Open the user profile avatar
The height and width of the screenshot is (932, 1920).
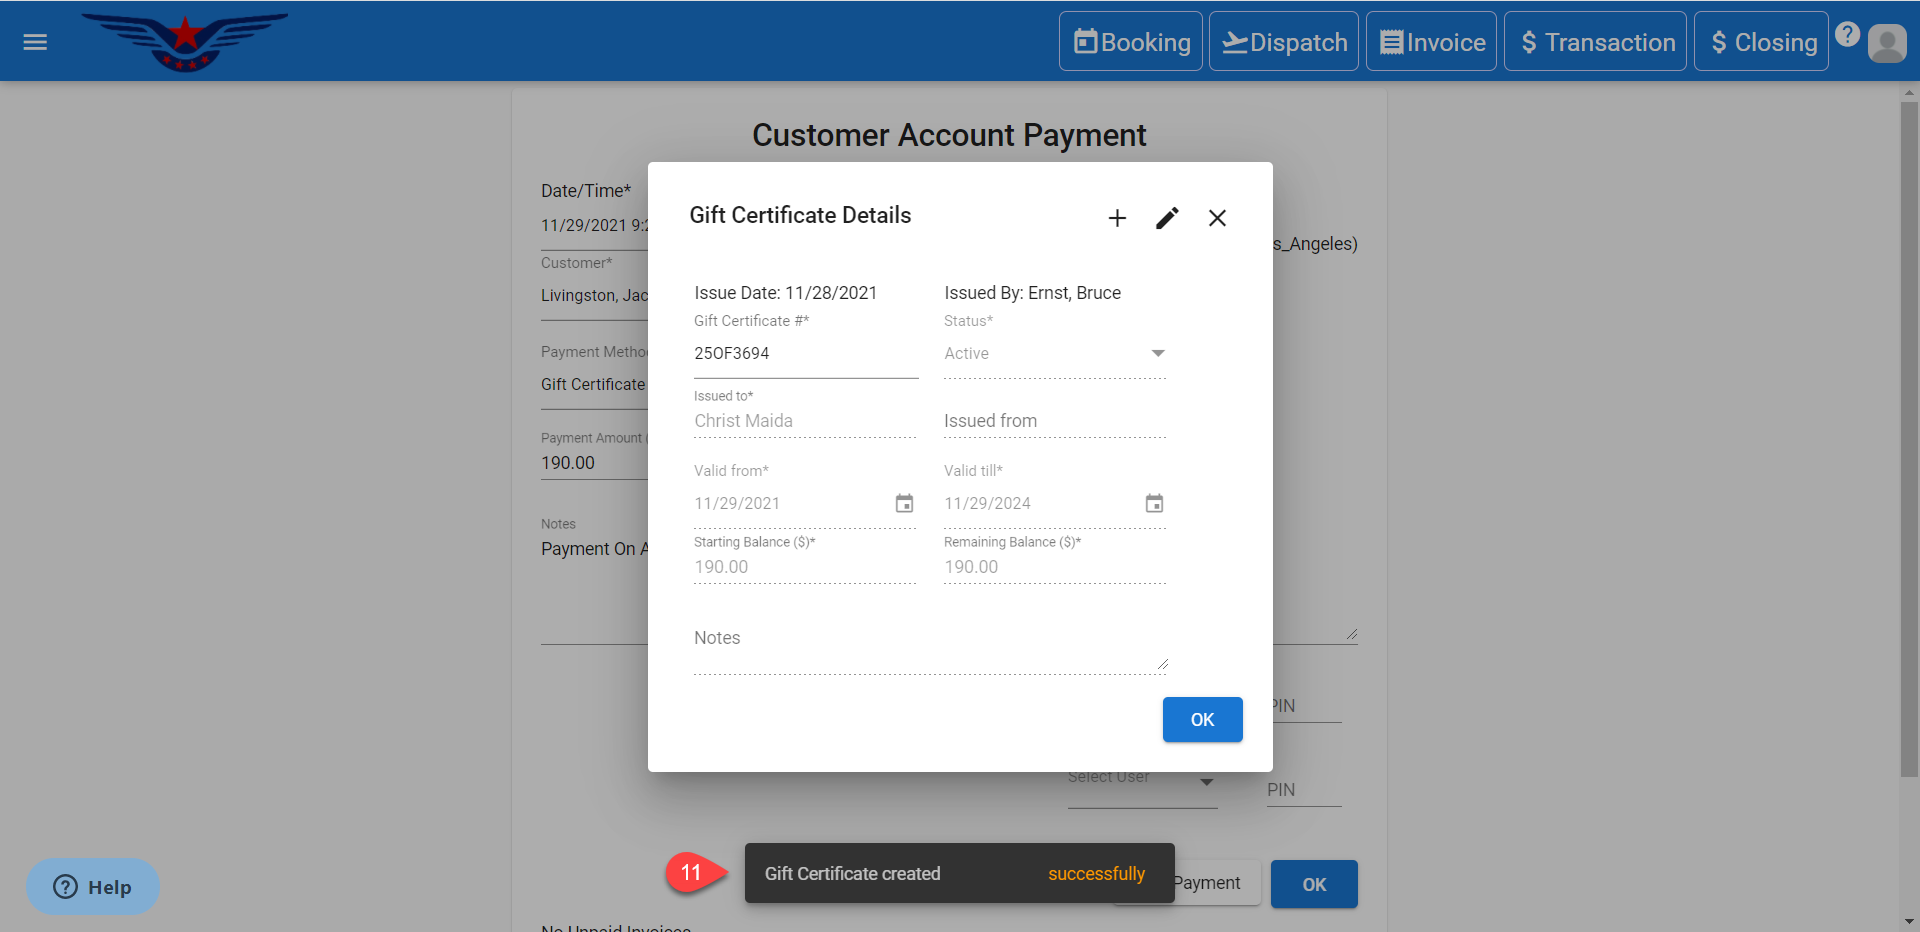pyautogui.click(x=1887, y=43)
